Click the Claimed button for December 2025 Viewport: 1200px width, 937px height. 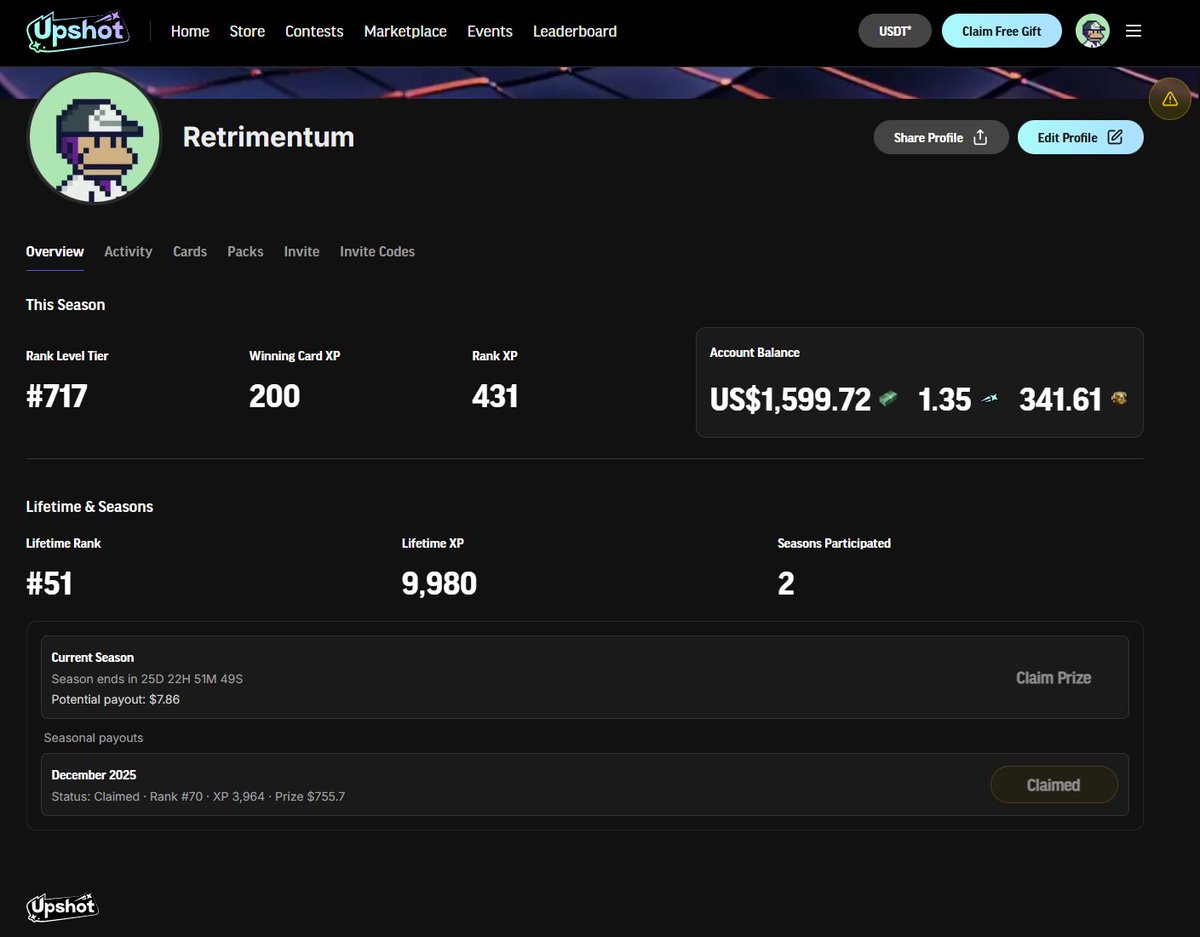click(x=1053, y=785)
